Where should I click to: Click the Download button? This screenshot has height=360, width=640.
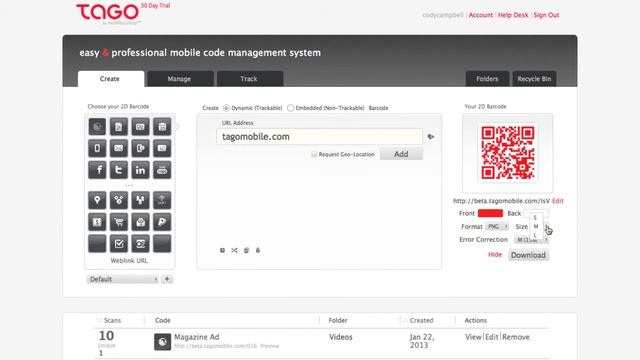pyautogui.click(x=528, y=255)
